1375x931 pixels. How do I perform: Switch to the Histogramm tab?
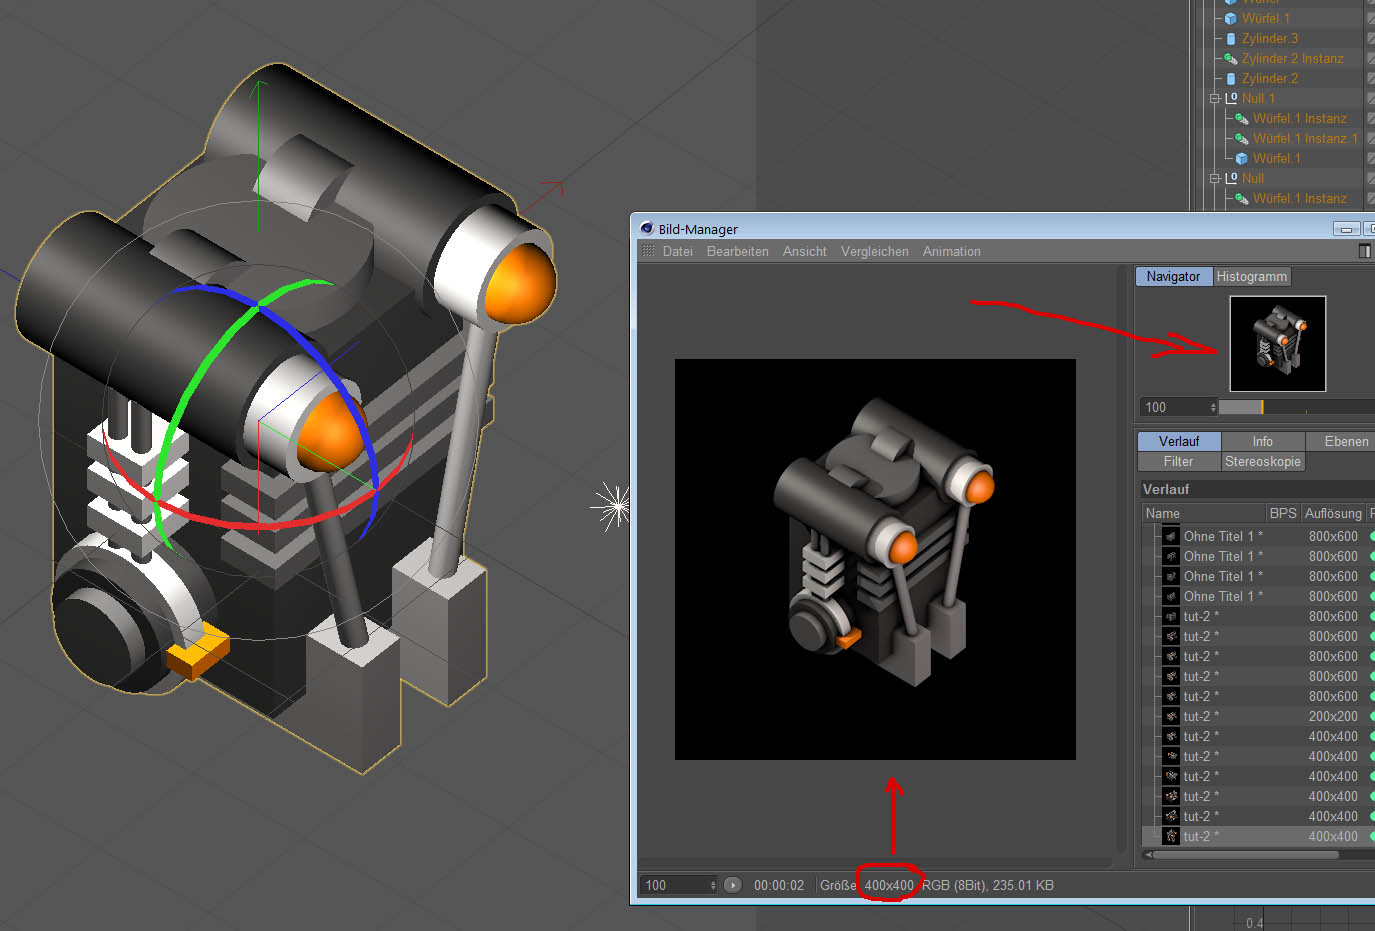(1252, 276)
